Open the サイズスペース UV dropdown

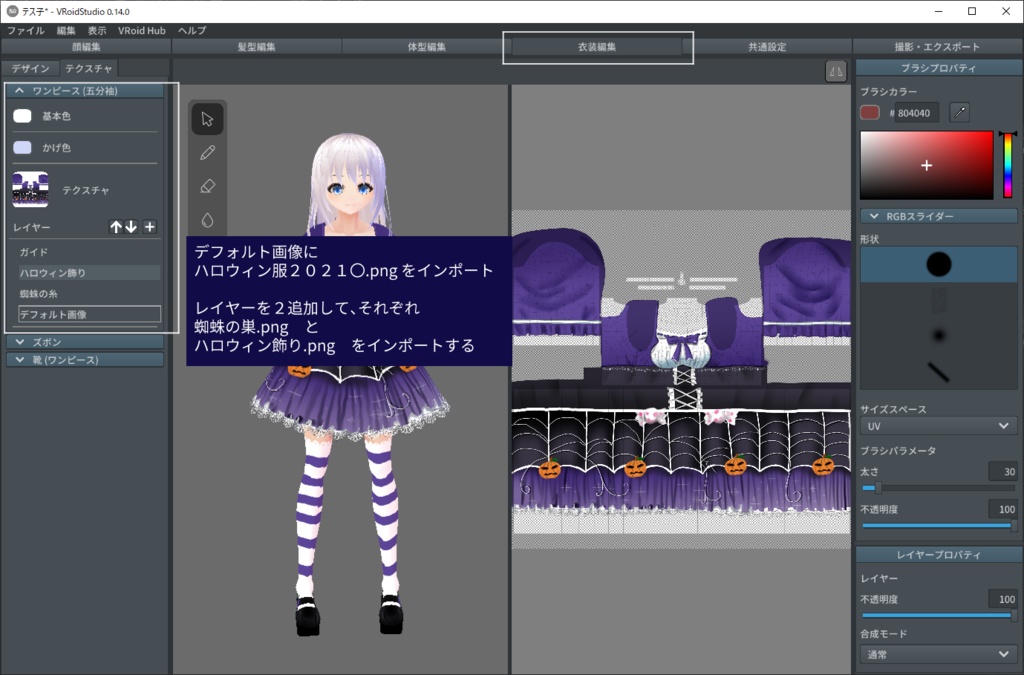click(x=938, y=425)
